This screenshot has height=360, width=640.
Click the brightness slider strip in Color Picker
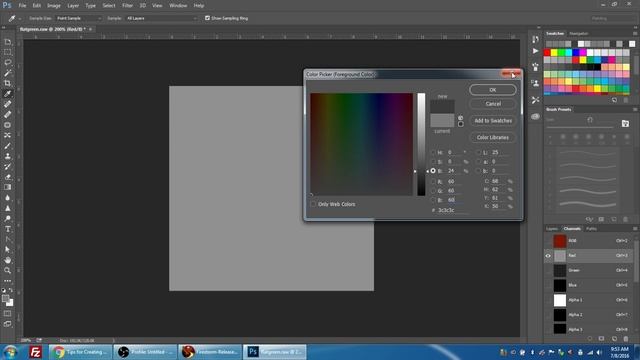point(421,144)
